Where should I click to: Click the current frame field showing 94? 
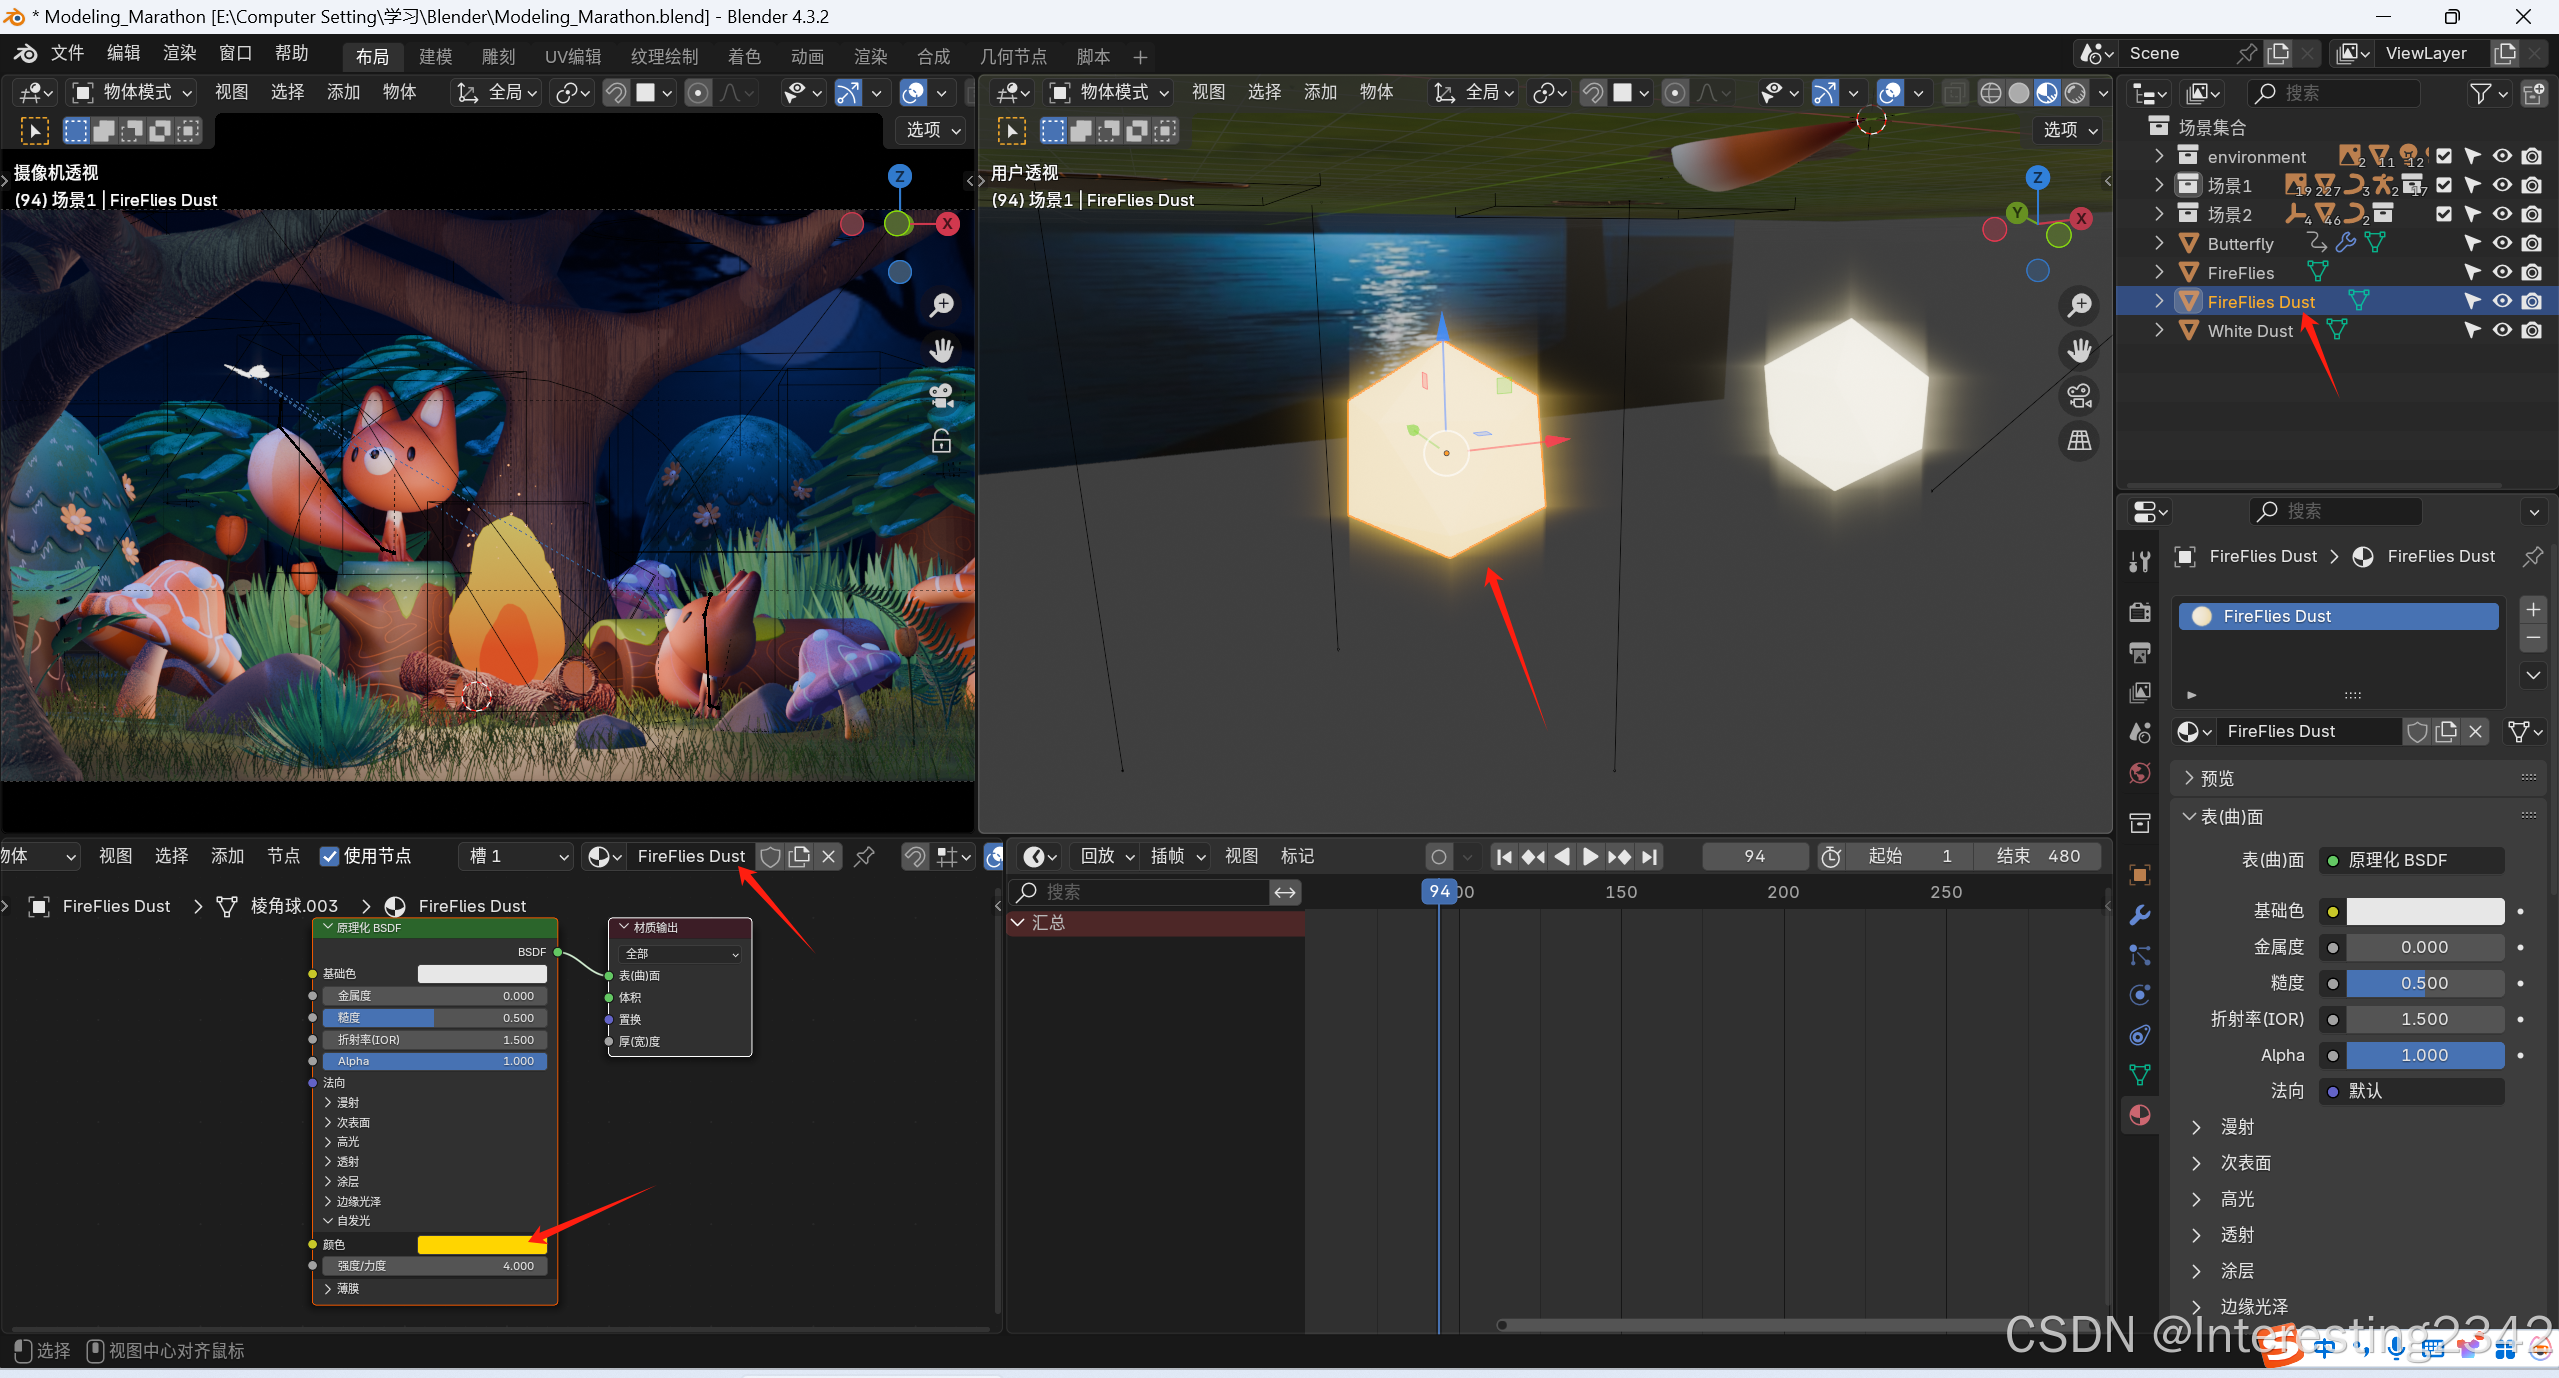pos(1754,856)
